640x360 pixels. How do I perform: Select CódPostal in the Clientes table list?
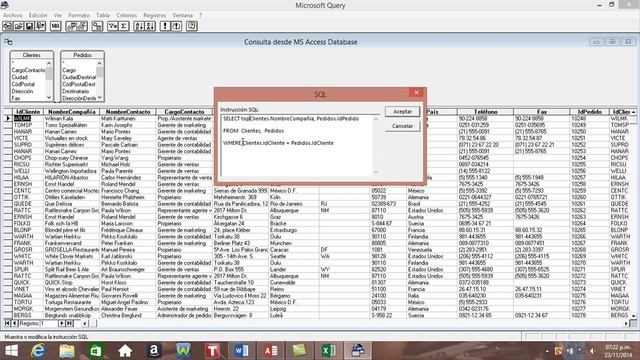23,84
